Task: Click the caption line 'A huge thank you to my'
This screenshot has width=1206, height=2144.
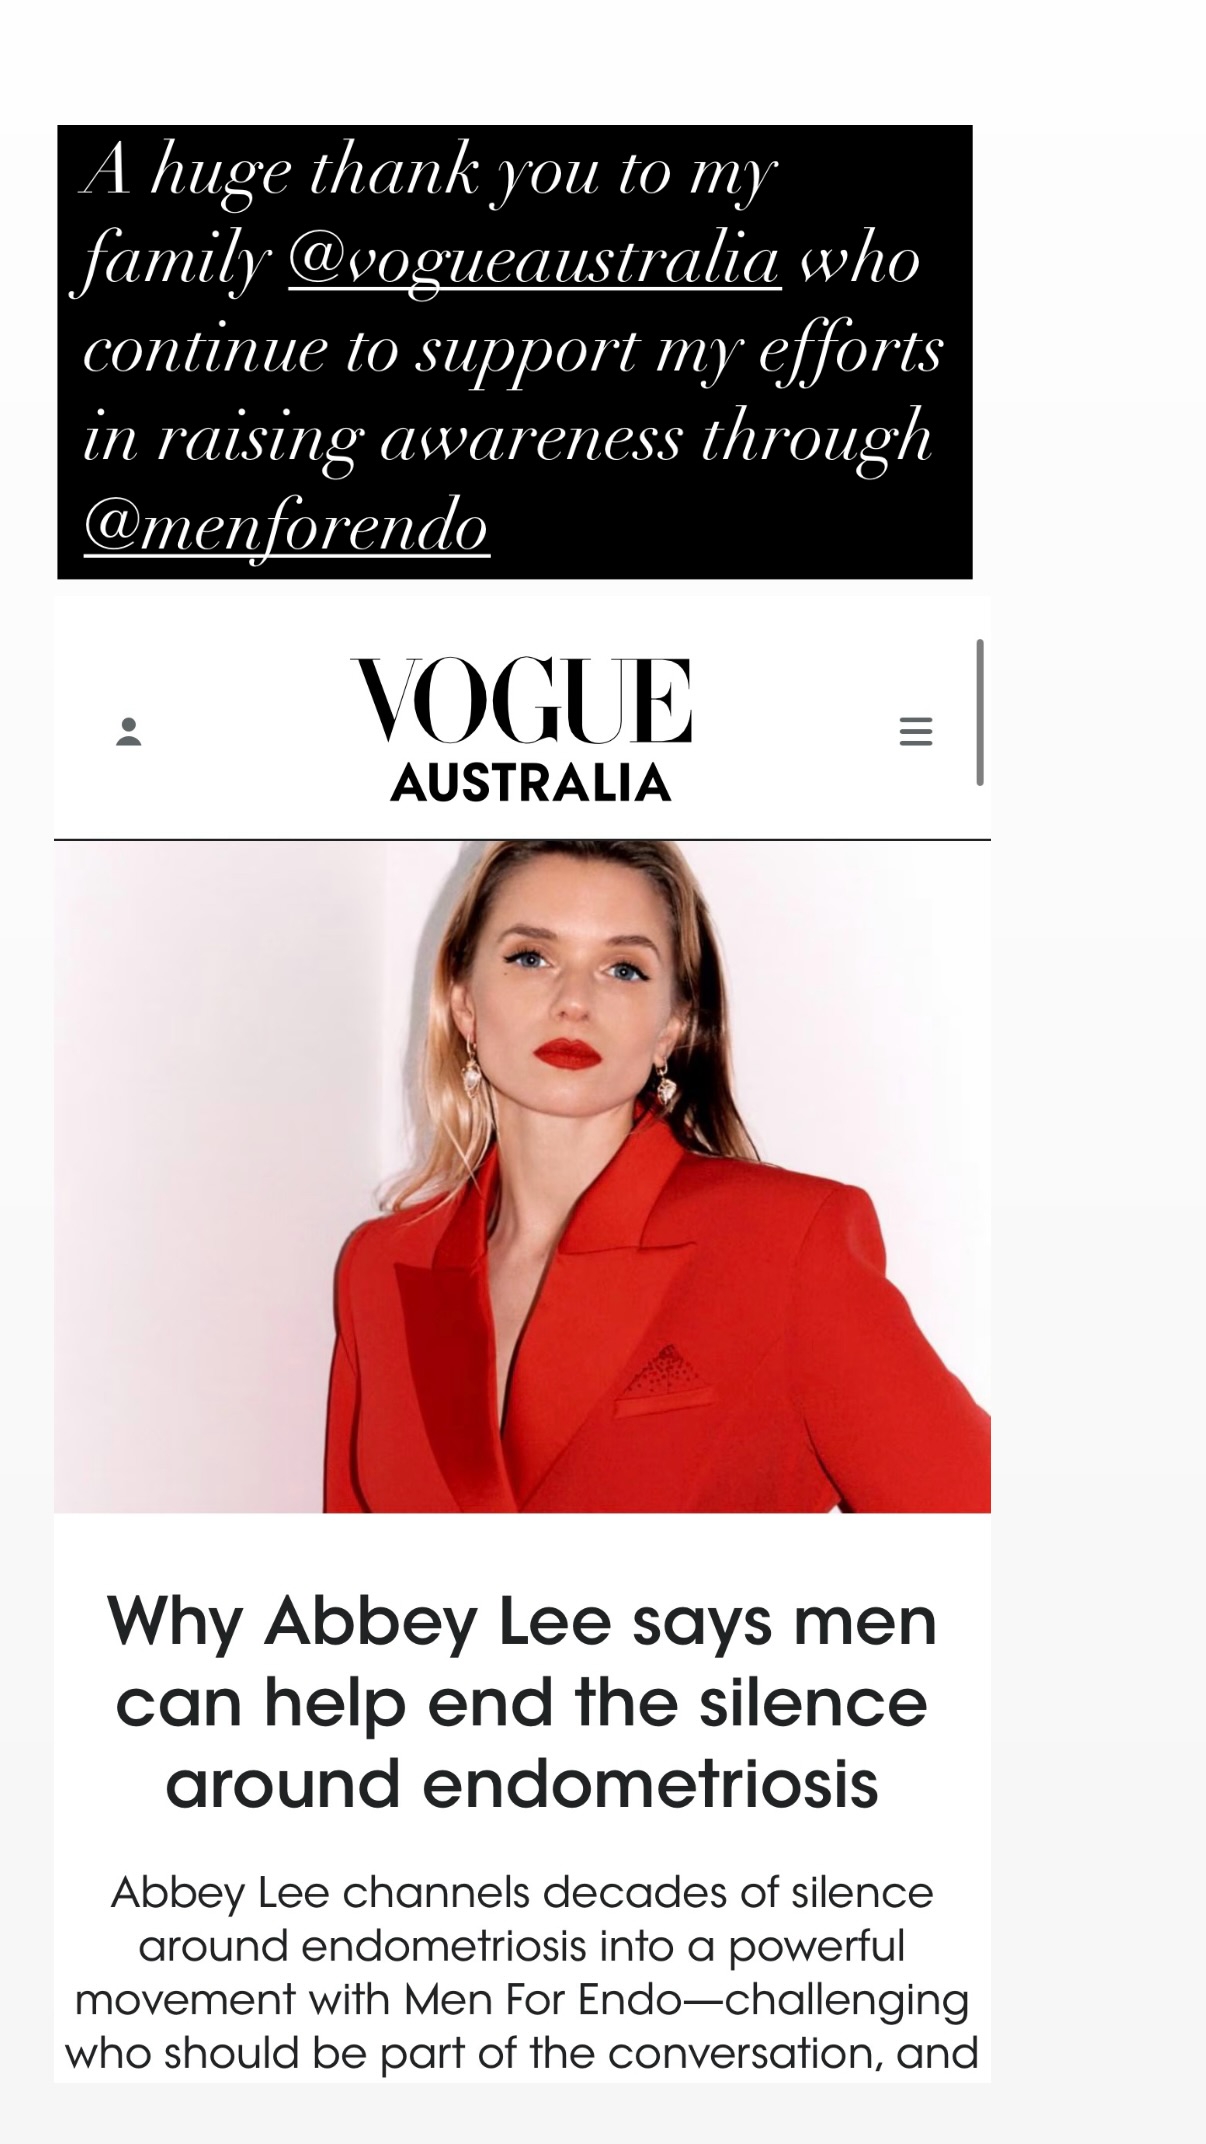Action: coord(428,174)
